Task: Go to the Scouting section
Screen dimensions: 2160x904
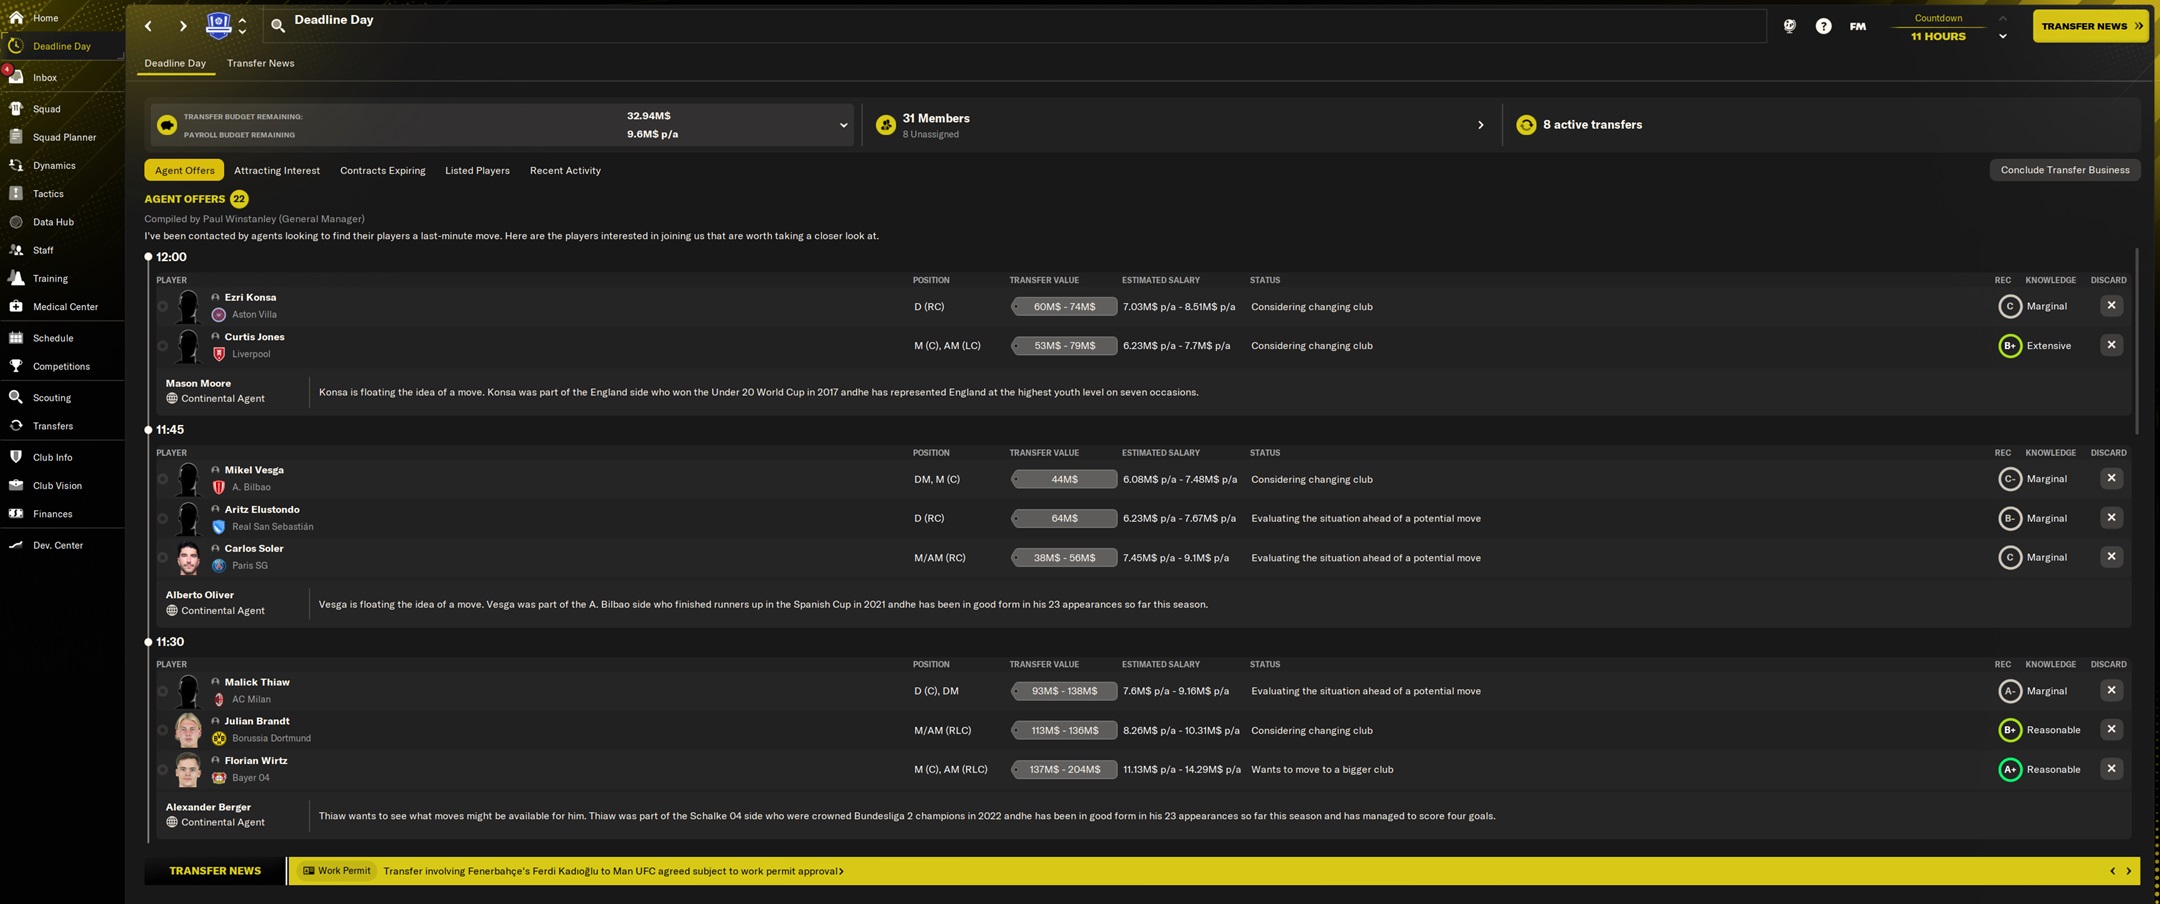Action: click(51, 397)
